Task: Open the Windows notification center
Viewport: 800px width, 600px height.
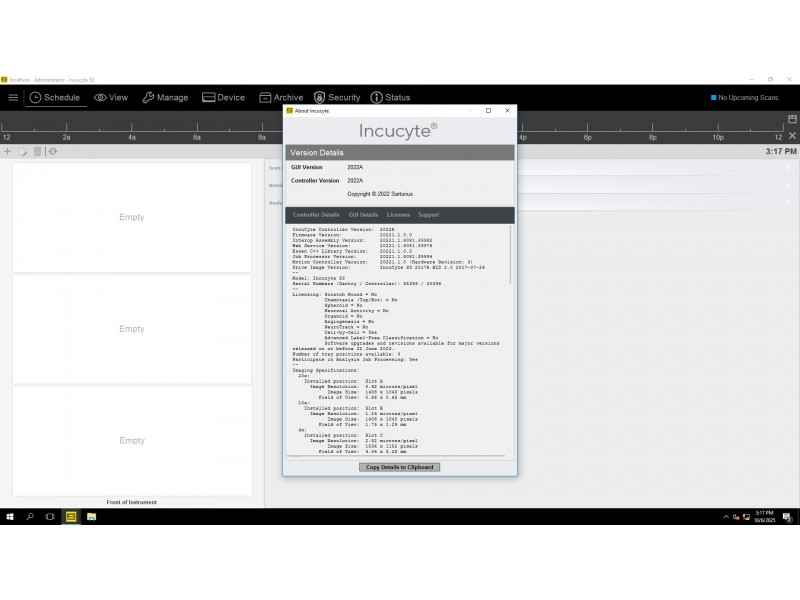Action: 787,517
